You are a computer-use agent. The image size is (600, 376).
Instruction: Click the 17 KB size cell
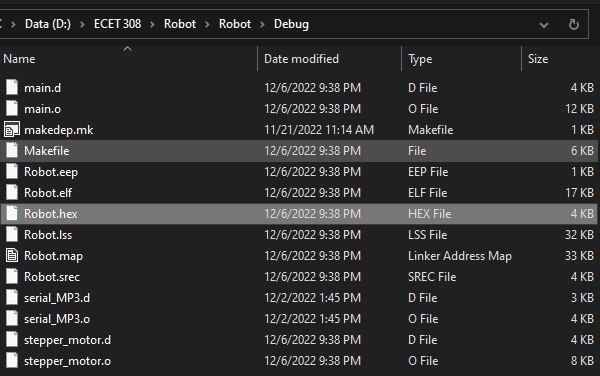[x=579, y=193]
